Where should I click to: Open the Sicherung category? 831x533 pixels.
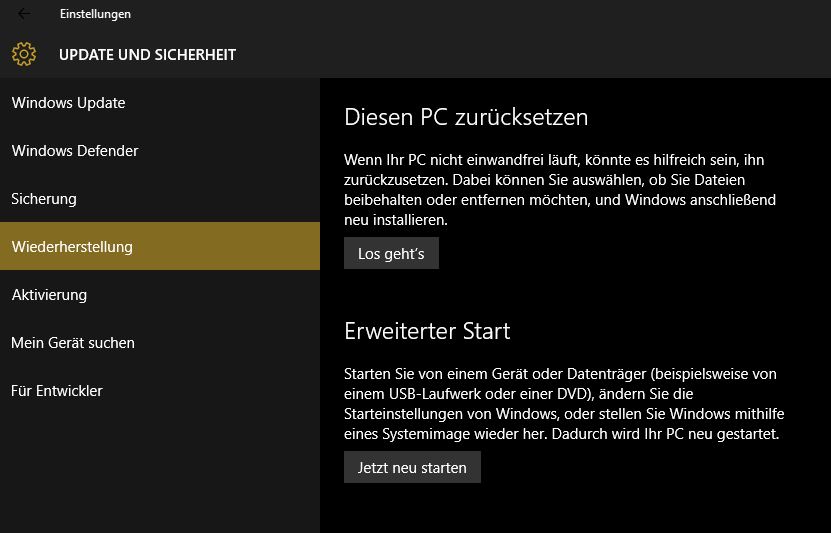pos(160,199)
